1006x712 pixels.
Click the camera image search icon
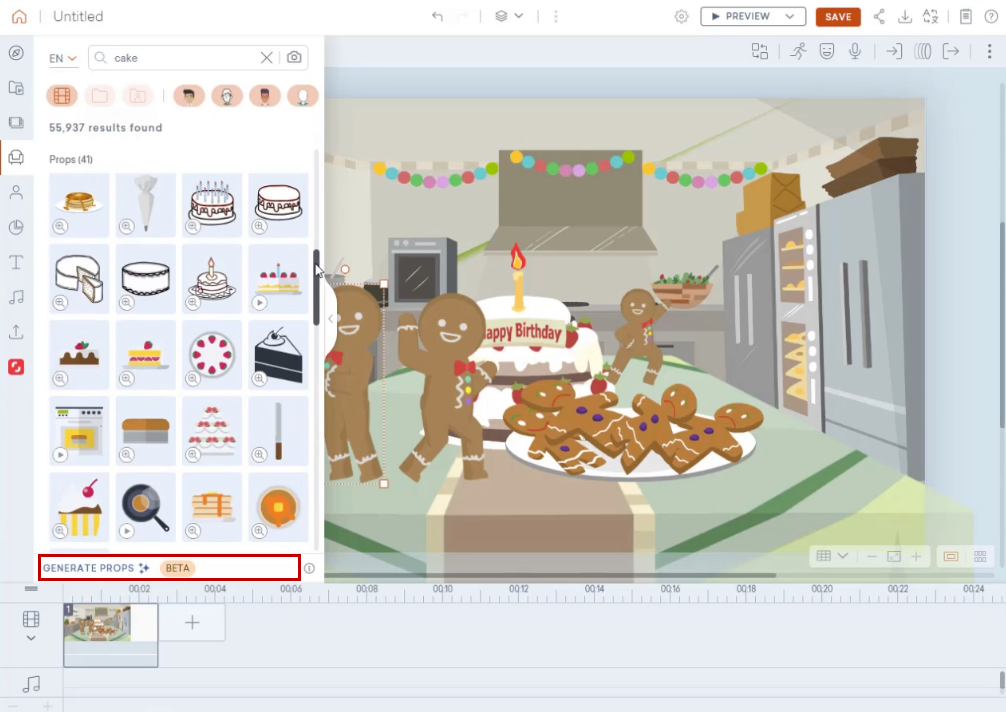[x=294, y=58]
